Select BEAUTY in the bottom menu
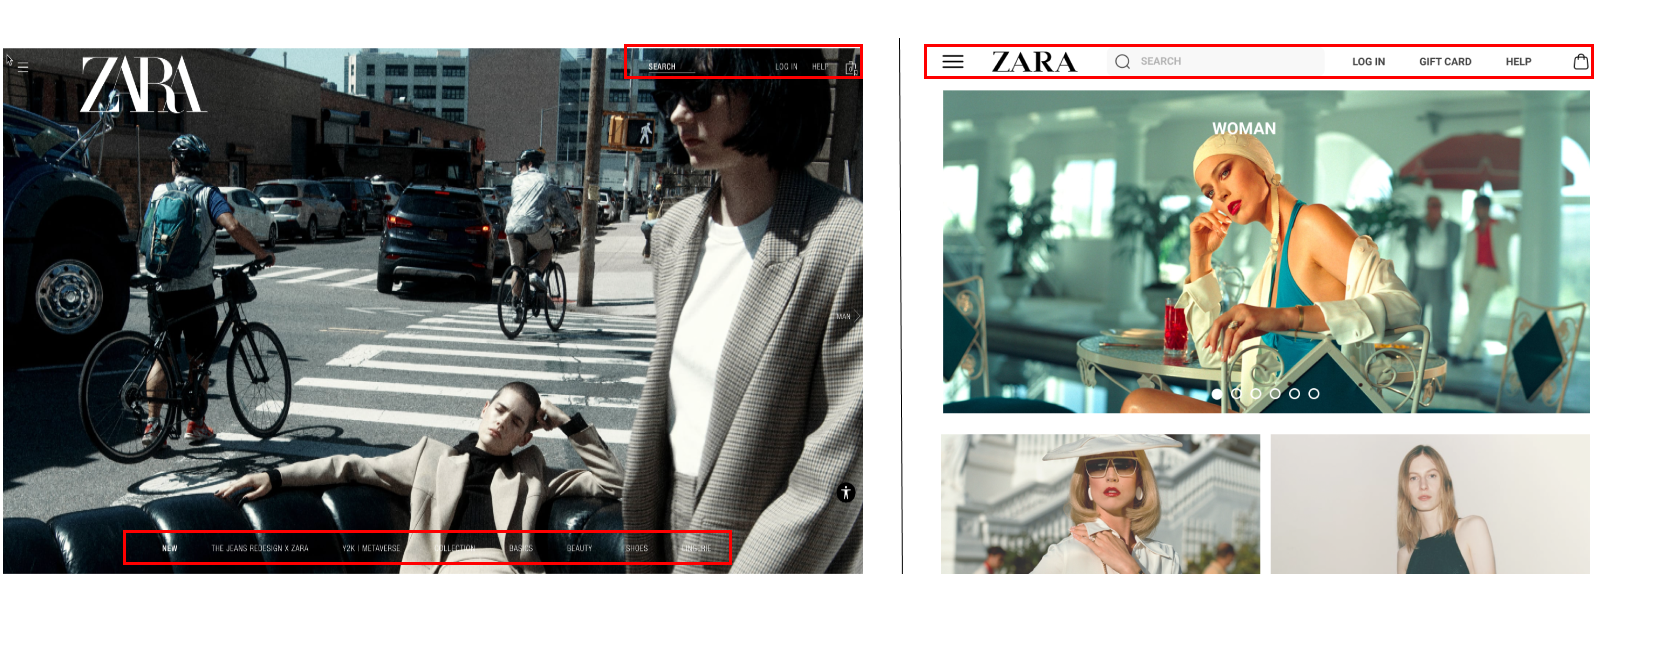1655x647 pixels. [x=579, y=548]
